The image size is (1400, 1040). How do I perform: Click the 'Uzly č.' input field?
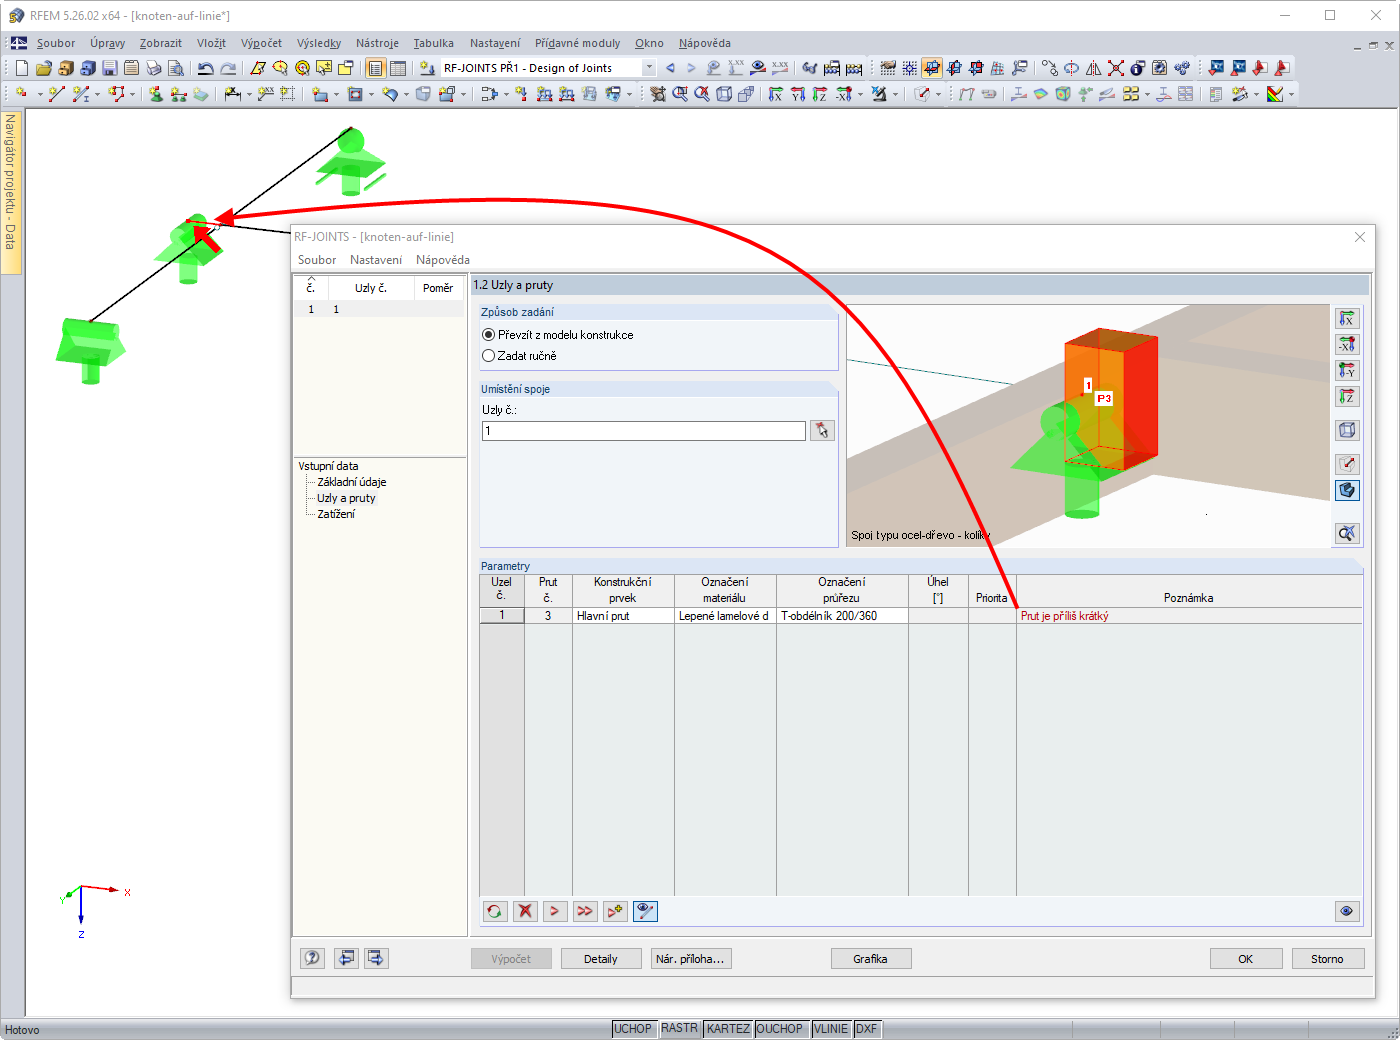(x=644, y=431)
